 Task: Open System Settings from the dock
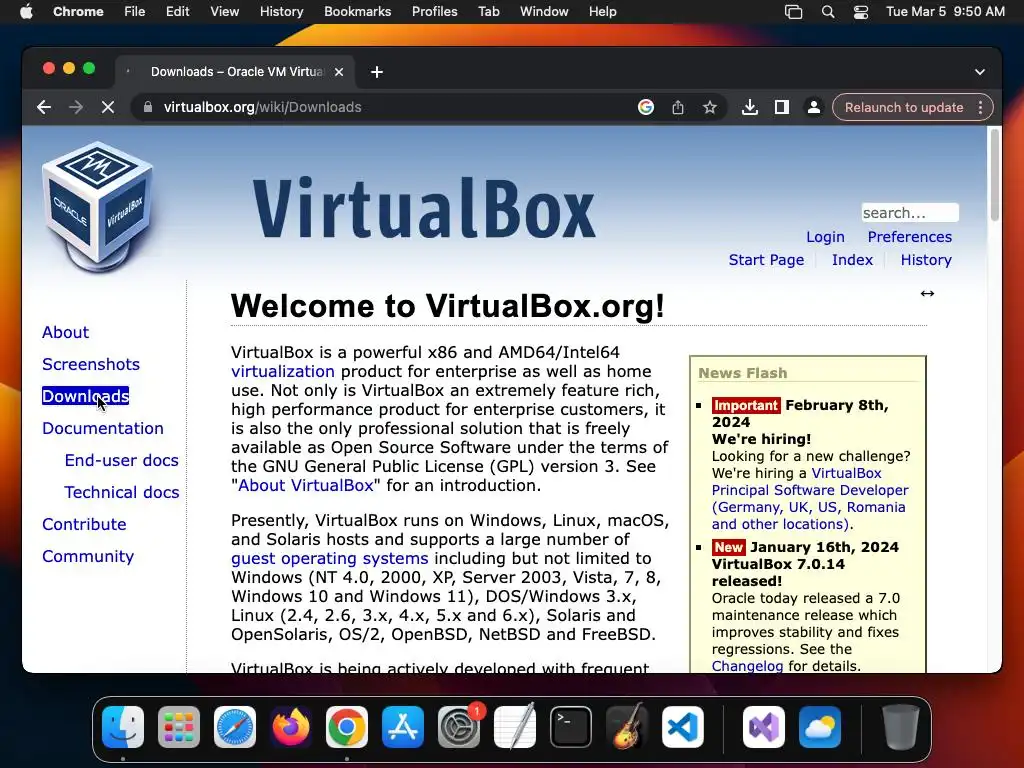coord(459,726)
